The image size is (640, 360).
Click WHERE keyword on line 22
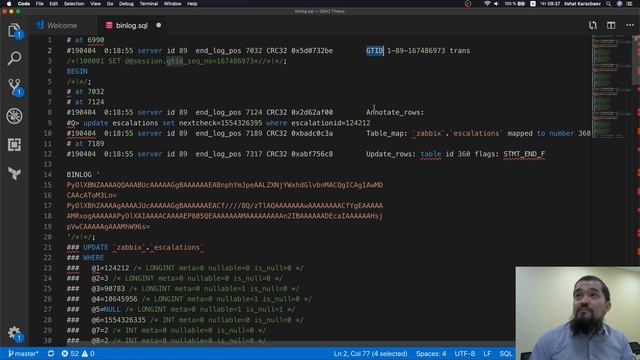tap(93, 258)
